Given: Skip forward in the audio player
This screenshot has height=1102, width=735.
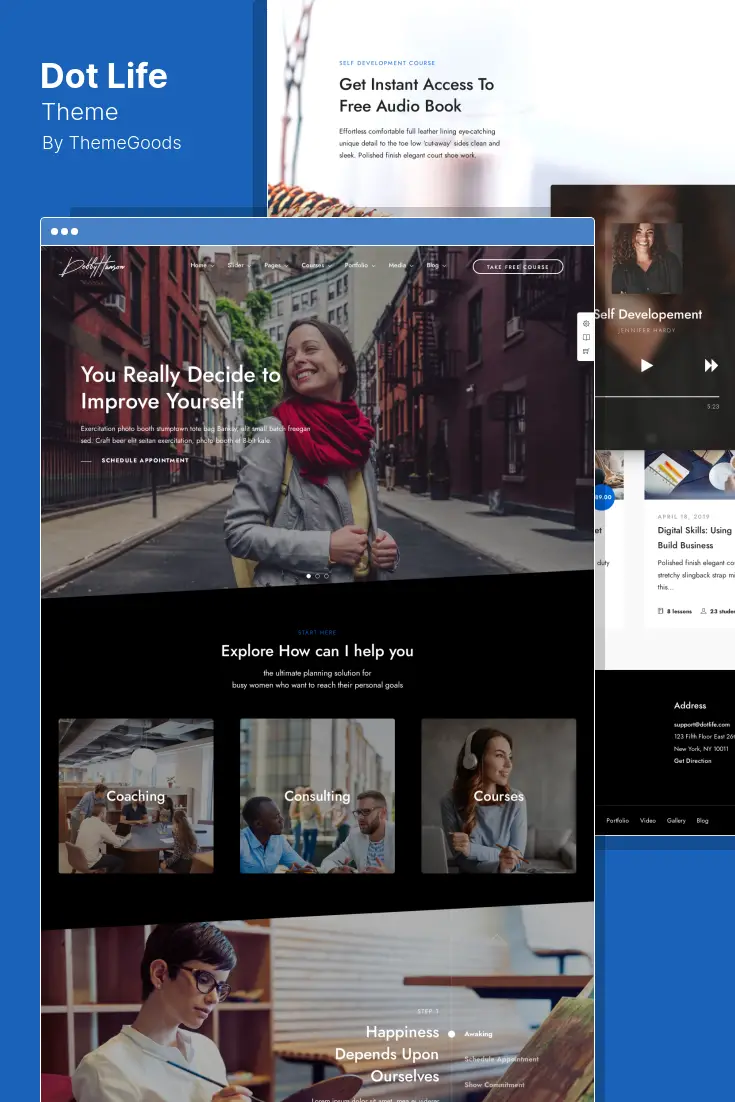Looking at the screenshot, I should 711,365.
